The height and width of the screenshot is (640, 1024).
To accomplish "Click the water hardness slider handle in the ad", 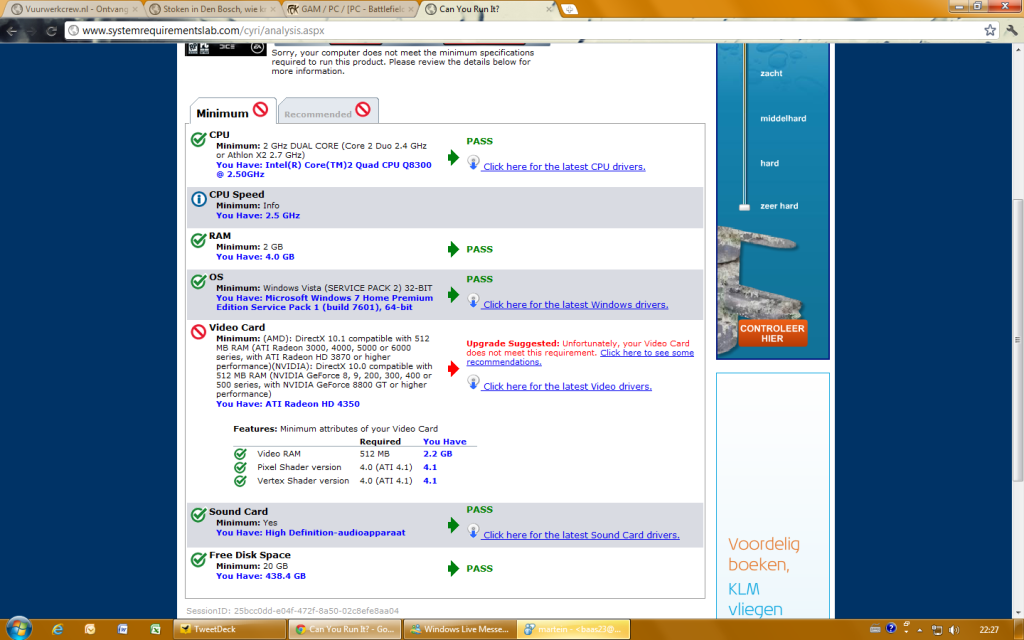I will [x=744, y=206].
